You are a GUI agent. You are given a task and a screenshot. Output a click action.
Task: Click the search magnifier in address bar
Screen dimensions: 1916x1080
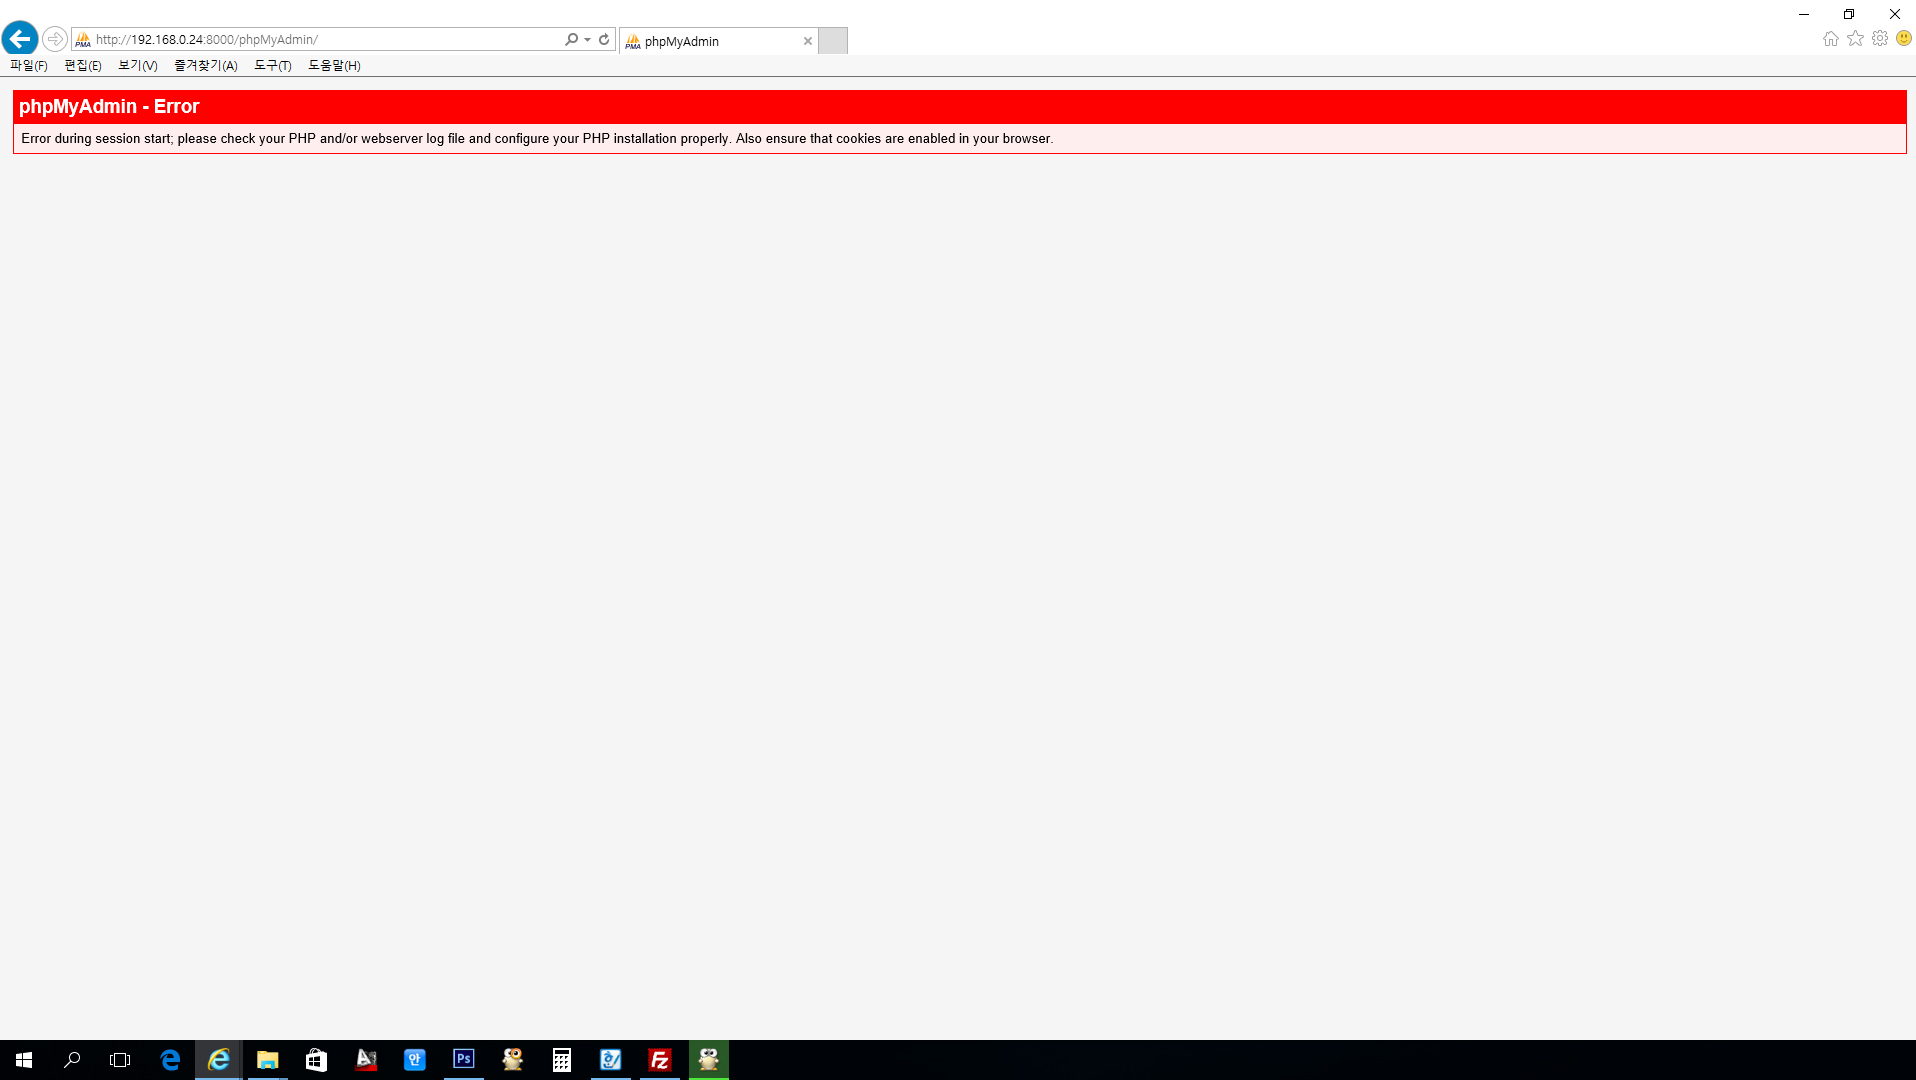pos(571,40)
